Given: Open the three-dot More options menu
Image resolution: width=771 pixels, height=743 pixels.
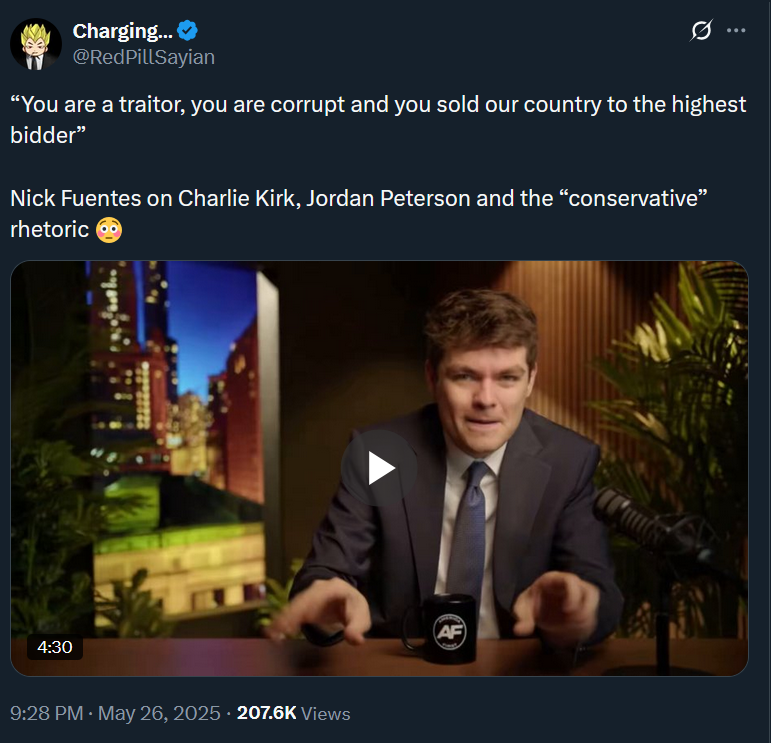Looking at the screenshot, I should point(736,31).
